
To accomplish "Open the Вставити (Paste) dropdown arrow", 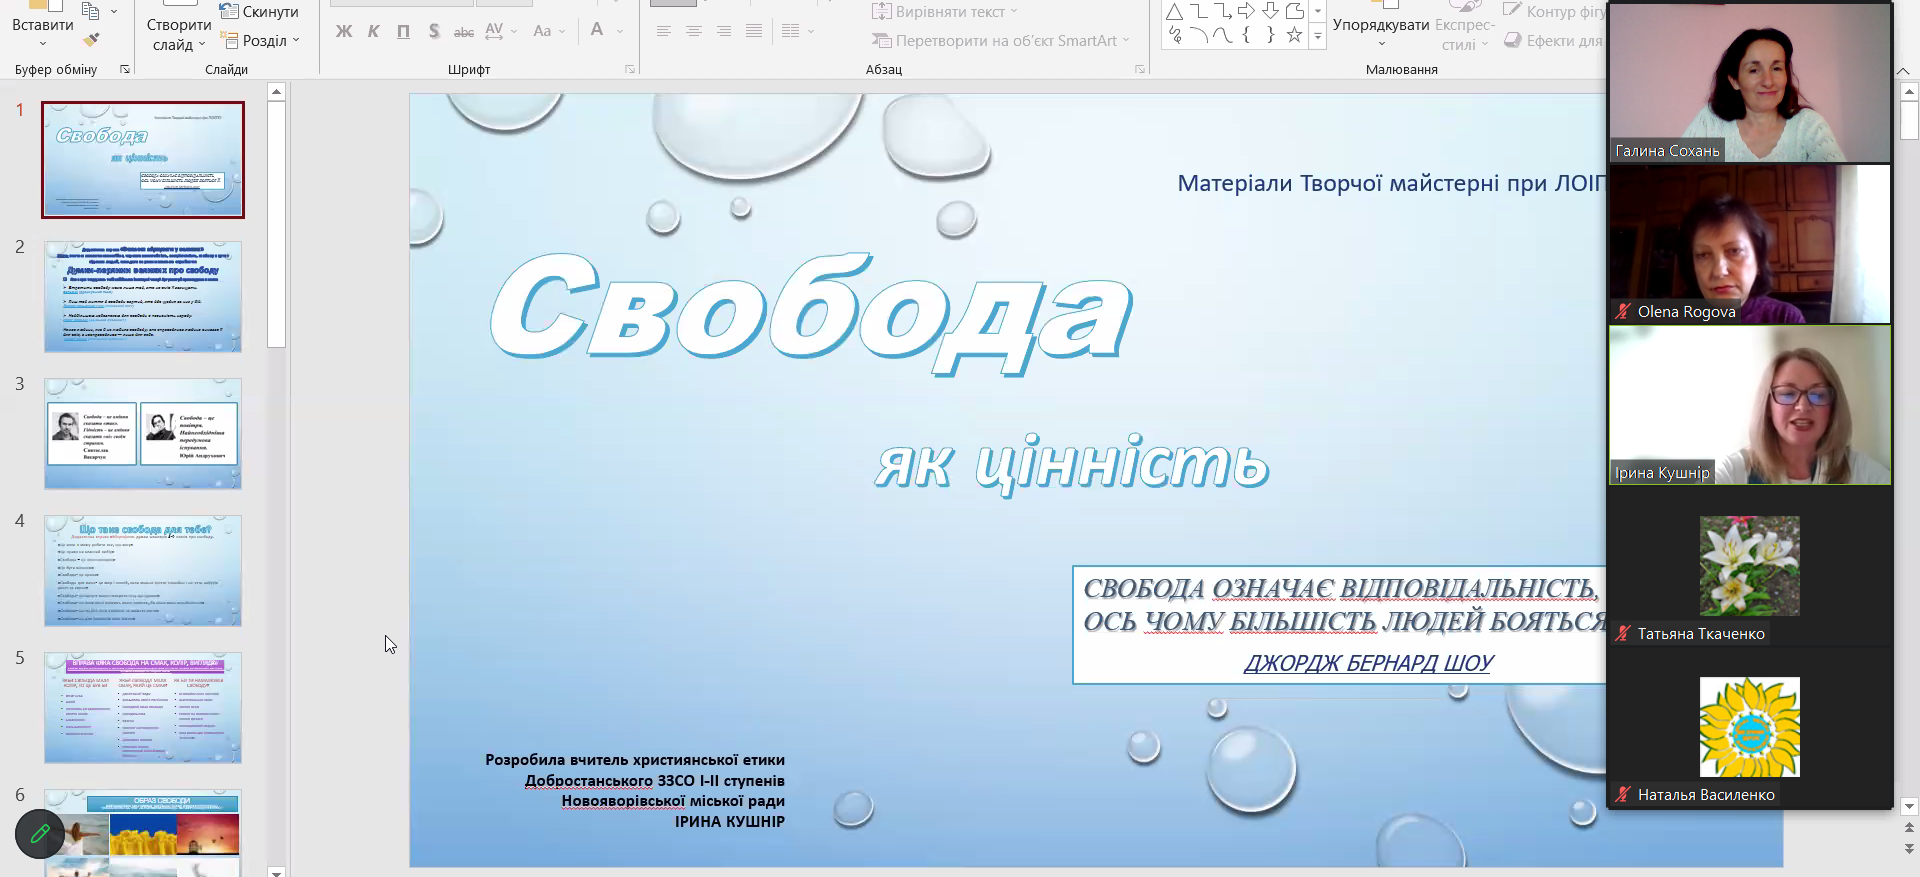I will tap(43, 43).
